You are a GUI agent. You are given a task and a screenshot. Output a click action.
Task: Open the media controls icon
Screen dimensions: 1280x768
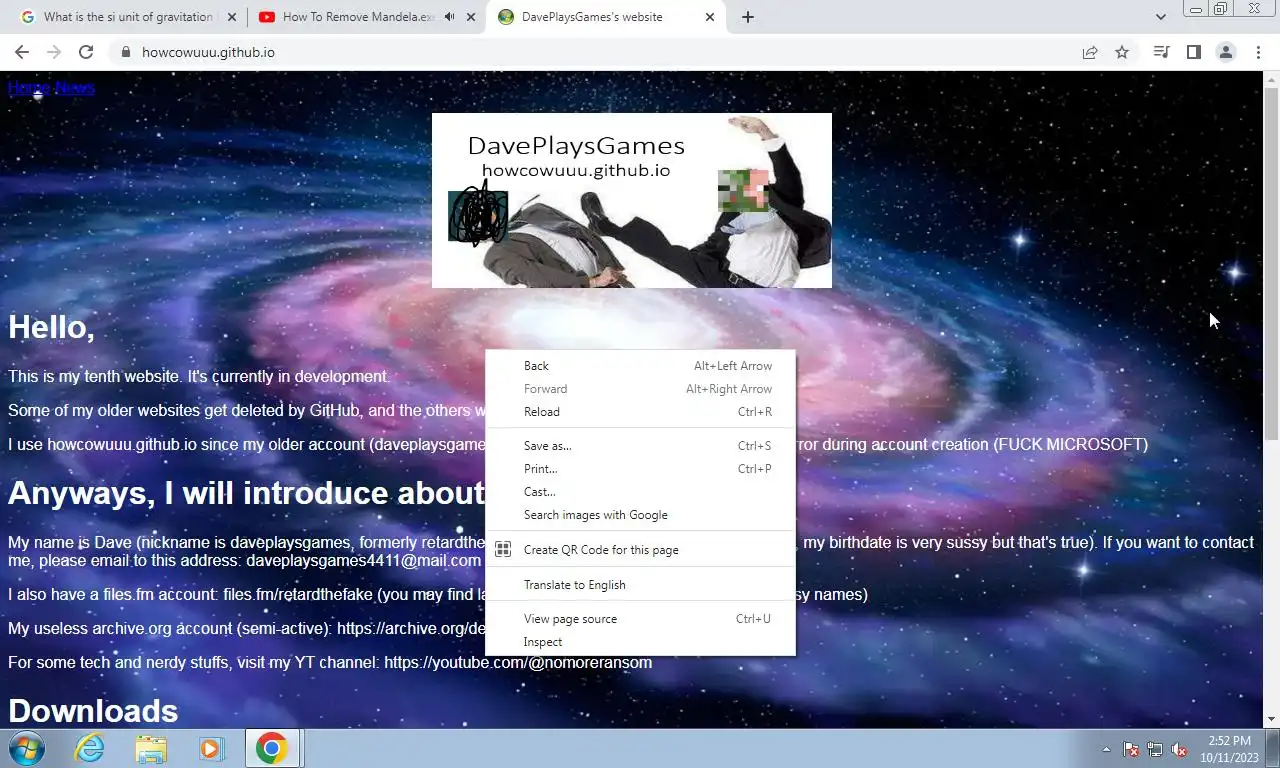1161,52
